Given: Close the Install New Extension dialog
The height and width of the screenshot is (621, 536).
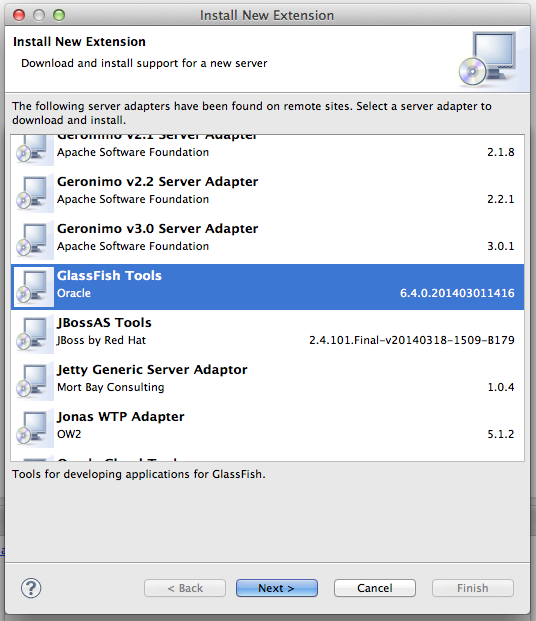Looking at the screenshot, I should [19, 15].
